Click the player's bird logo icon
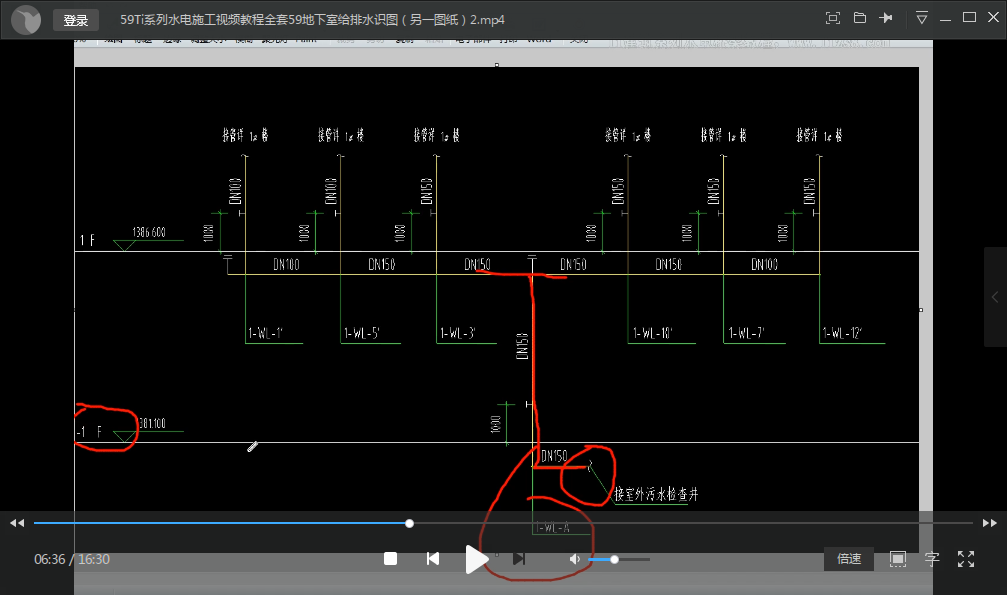The height and width of the screenshot is (595, 1007). [26, 20]
